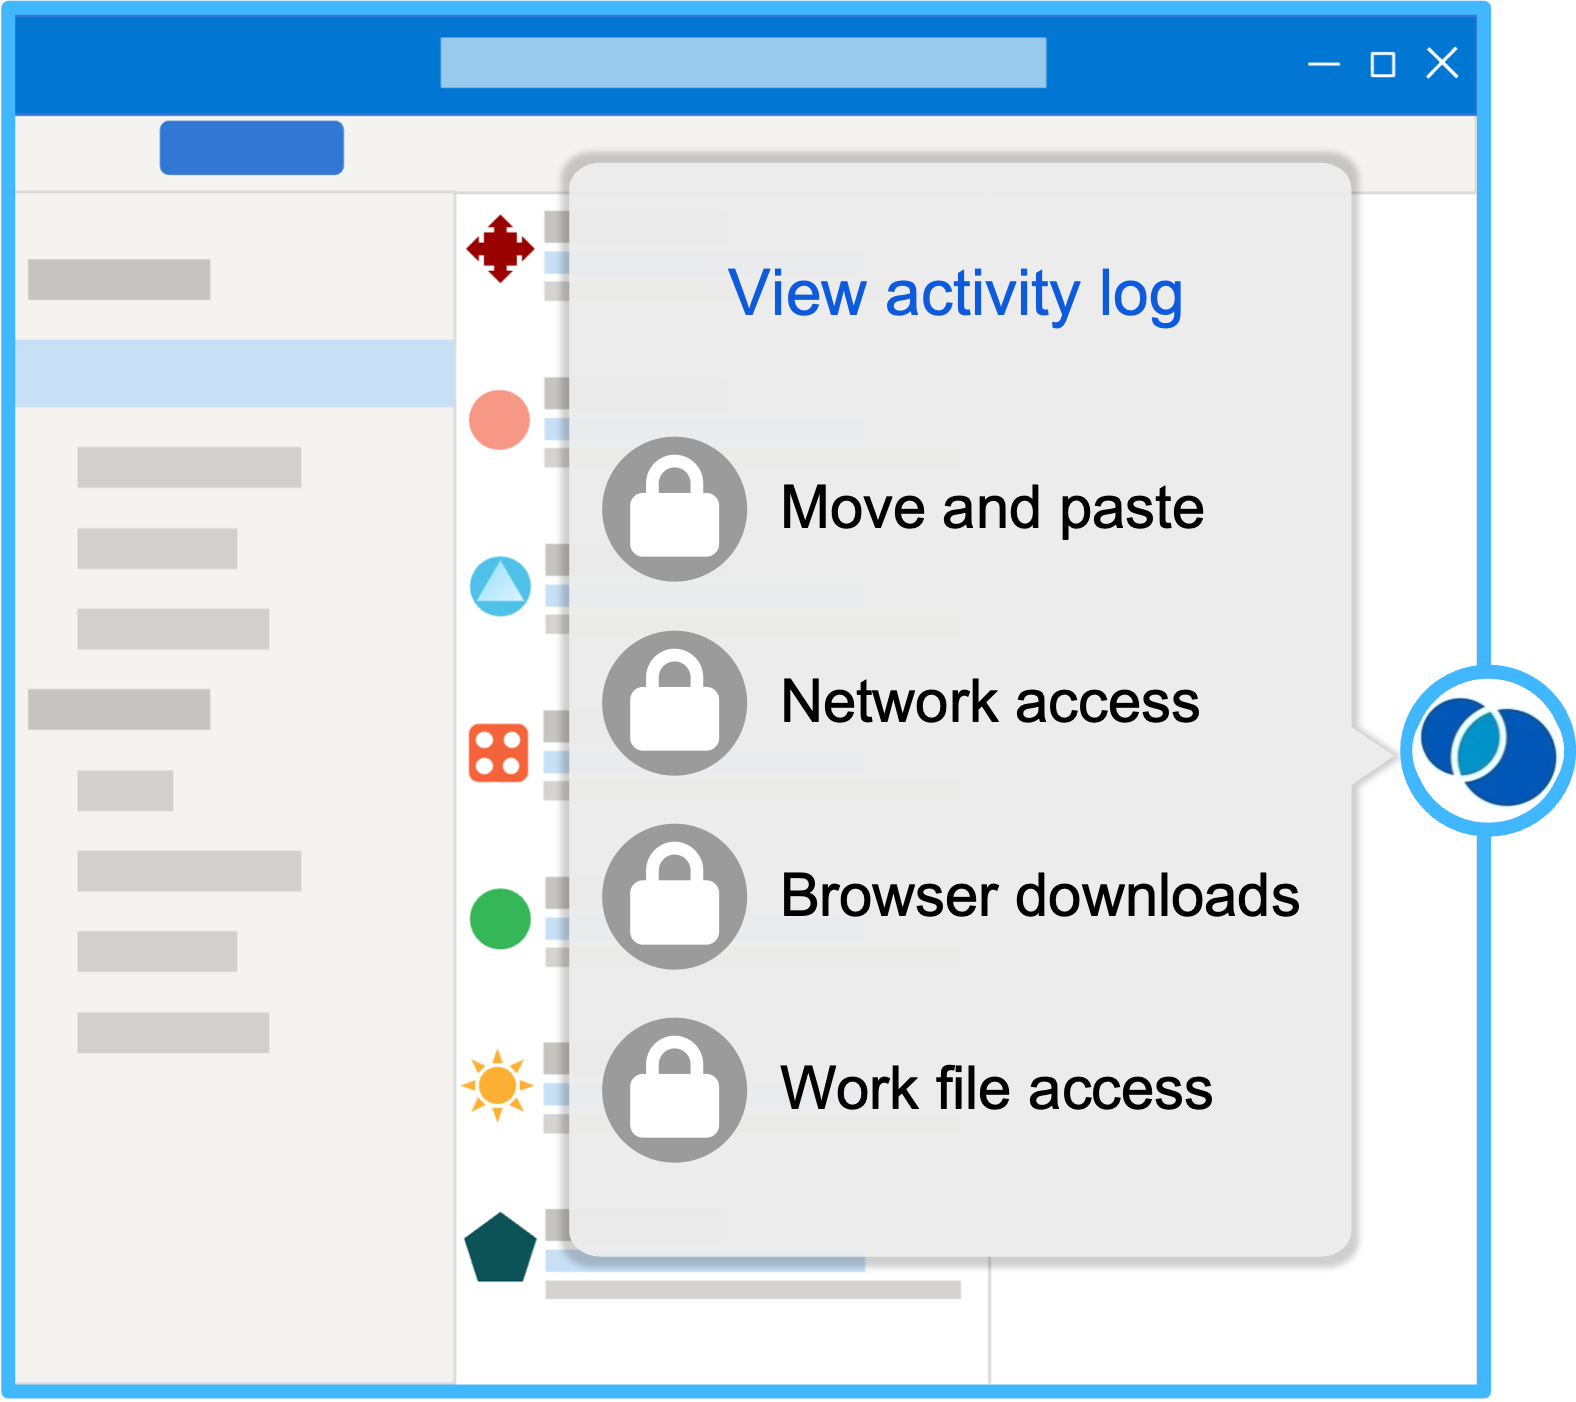Select the Network access label
The image size is (1576, 1402).
click(x=990, y=702)
